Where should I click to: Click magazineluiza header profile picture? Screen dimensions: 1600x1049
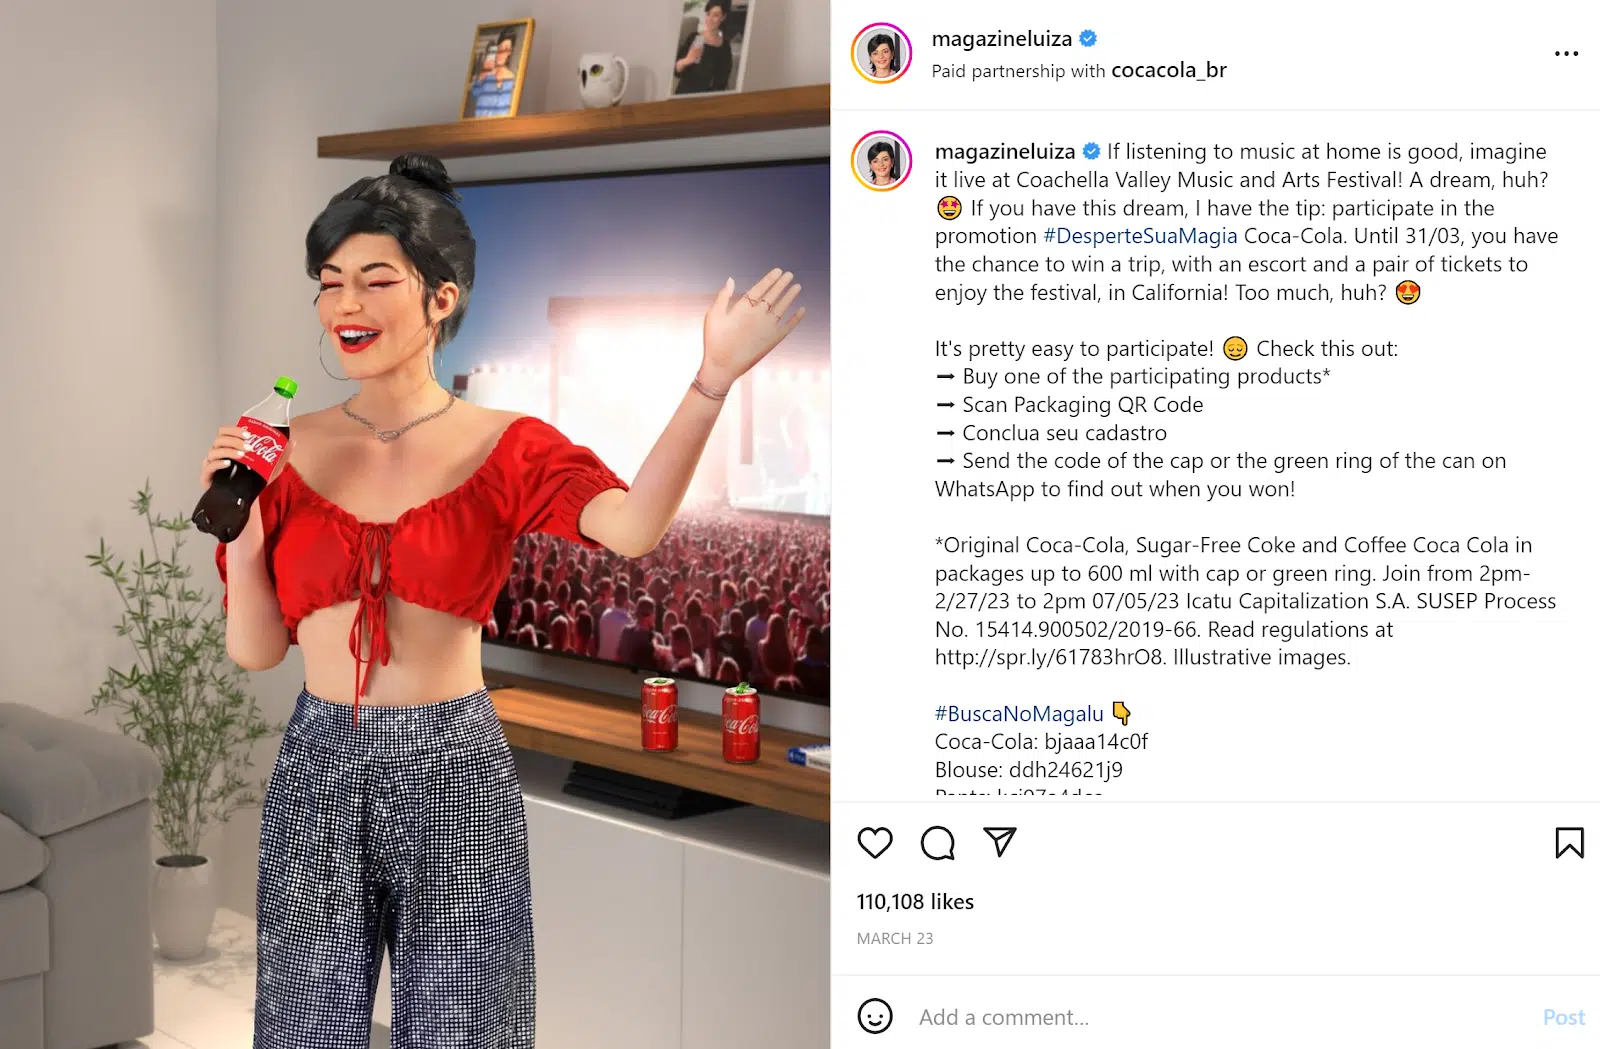coord(881,53)
